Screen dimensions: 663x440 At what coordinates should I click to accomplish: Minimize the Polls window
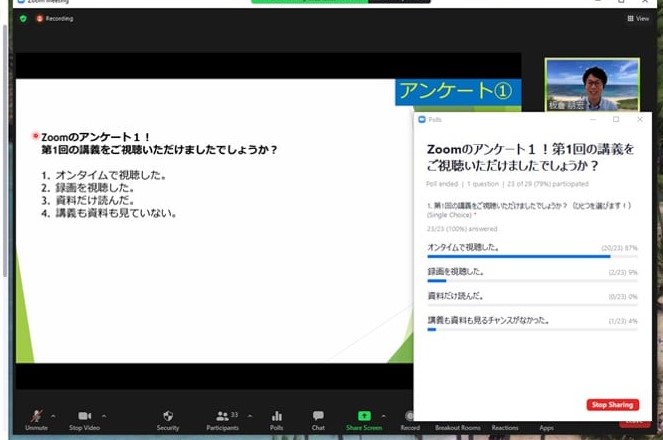[x=593, y=120]
